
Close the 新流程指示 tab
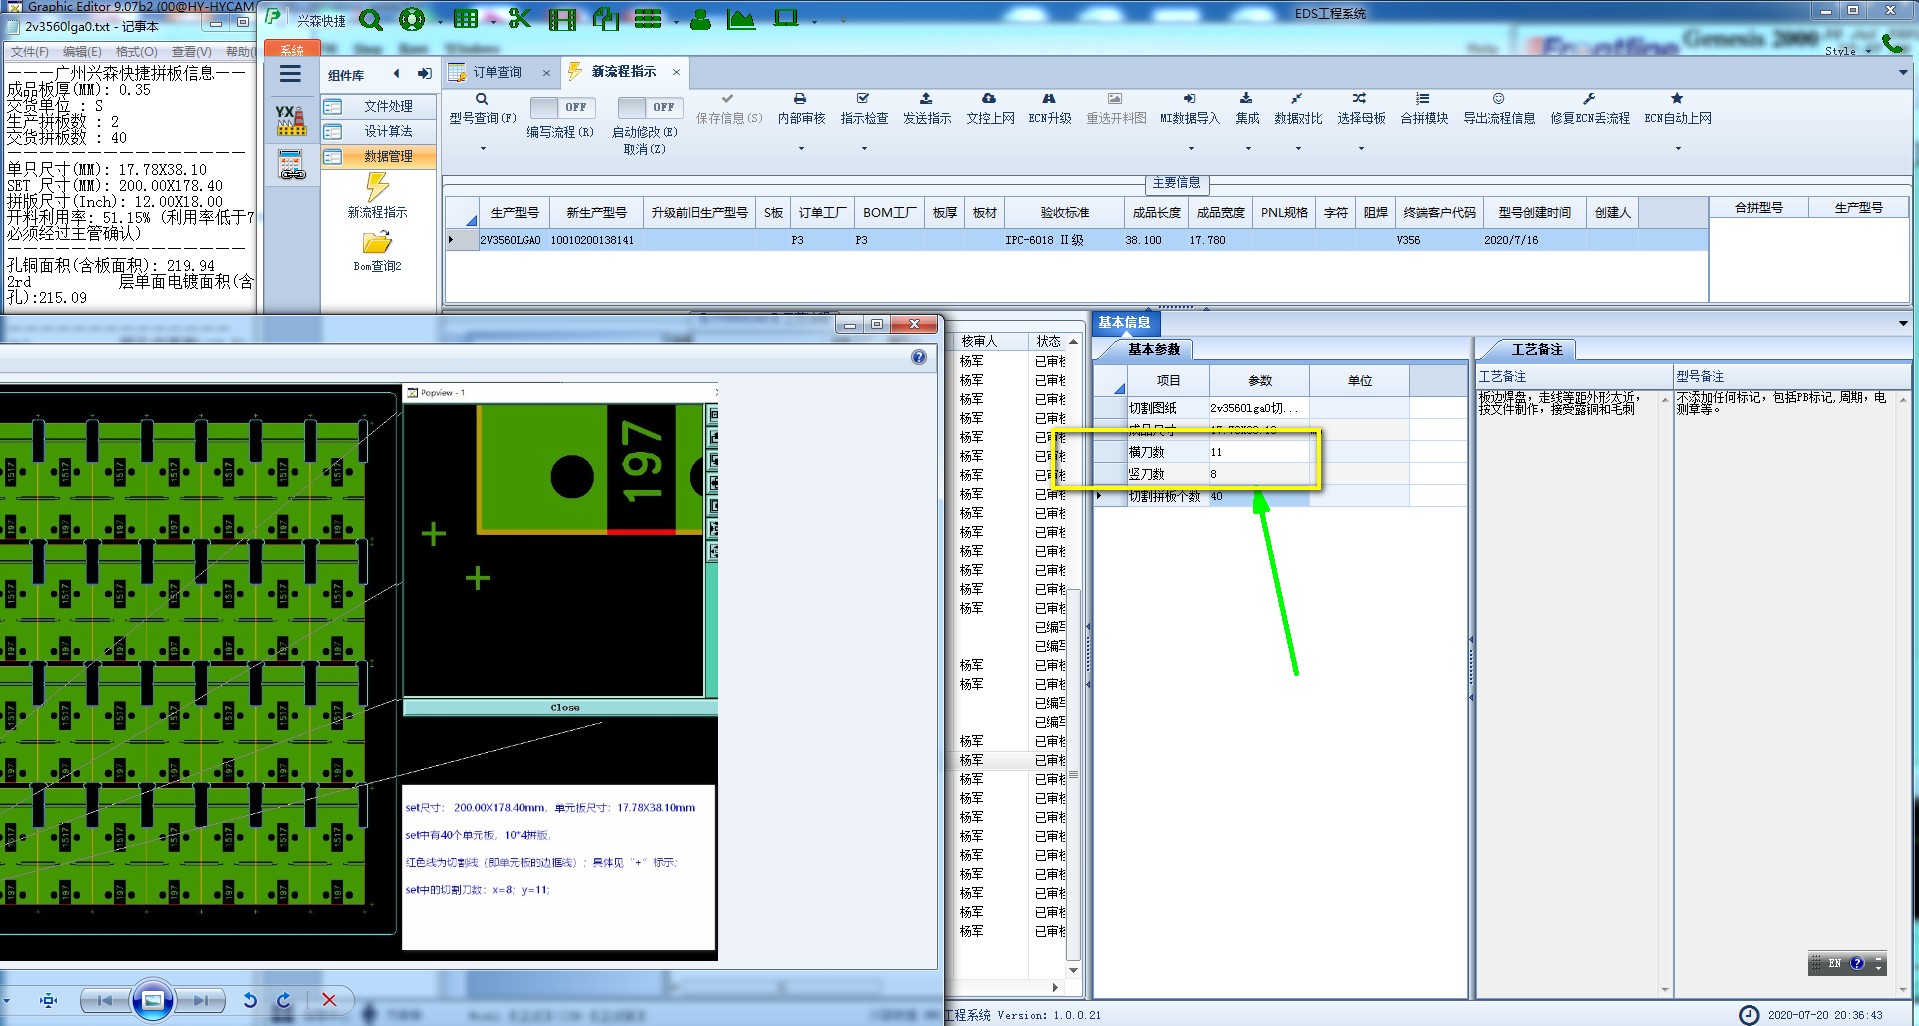point(676,72)
